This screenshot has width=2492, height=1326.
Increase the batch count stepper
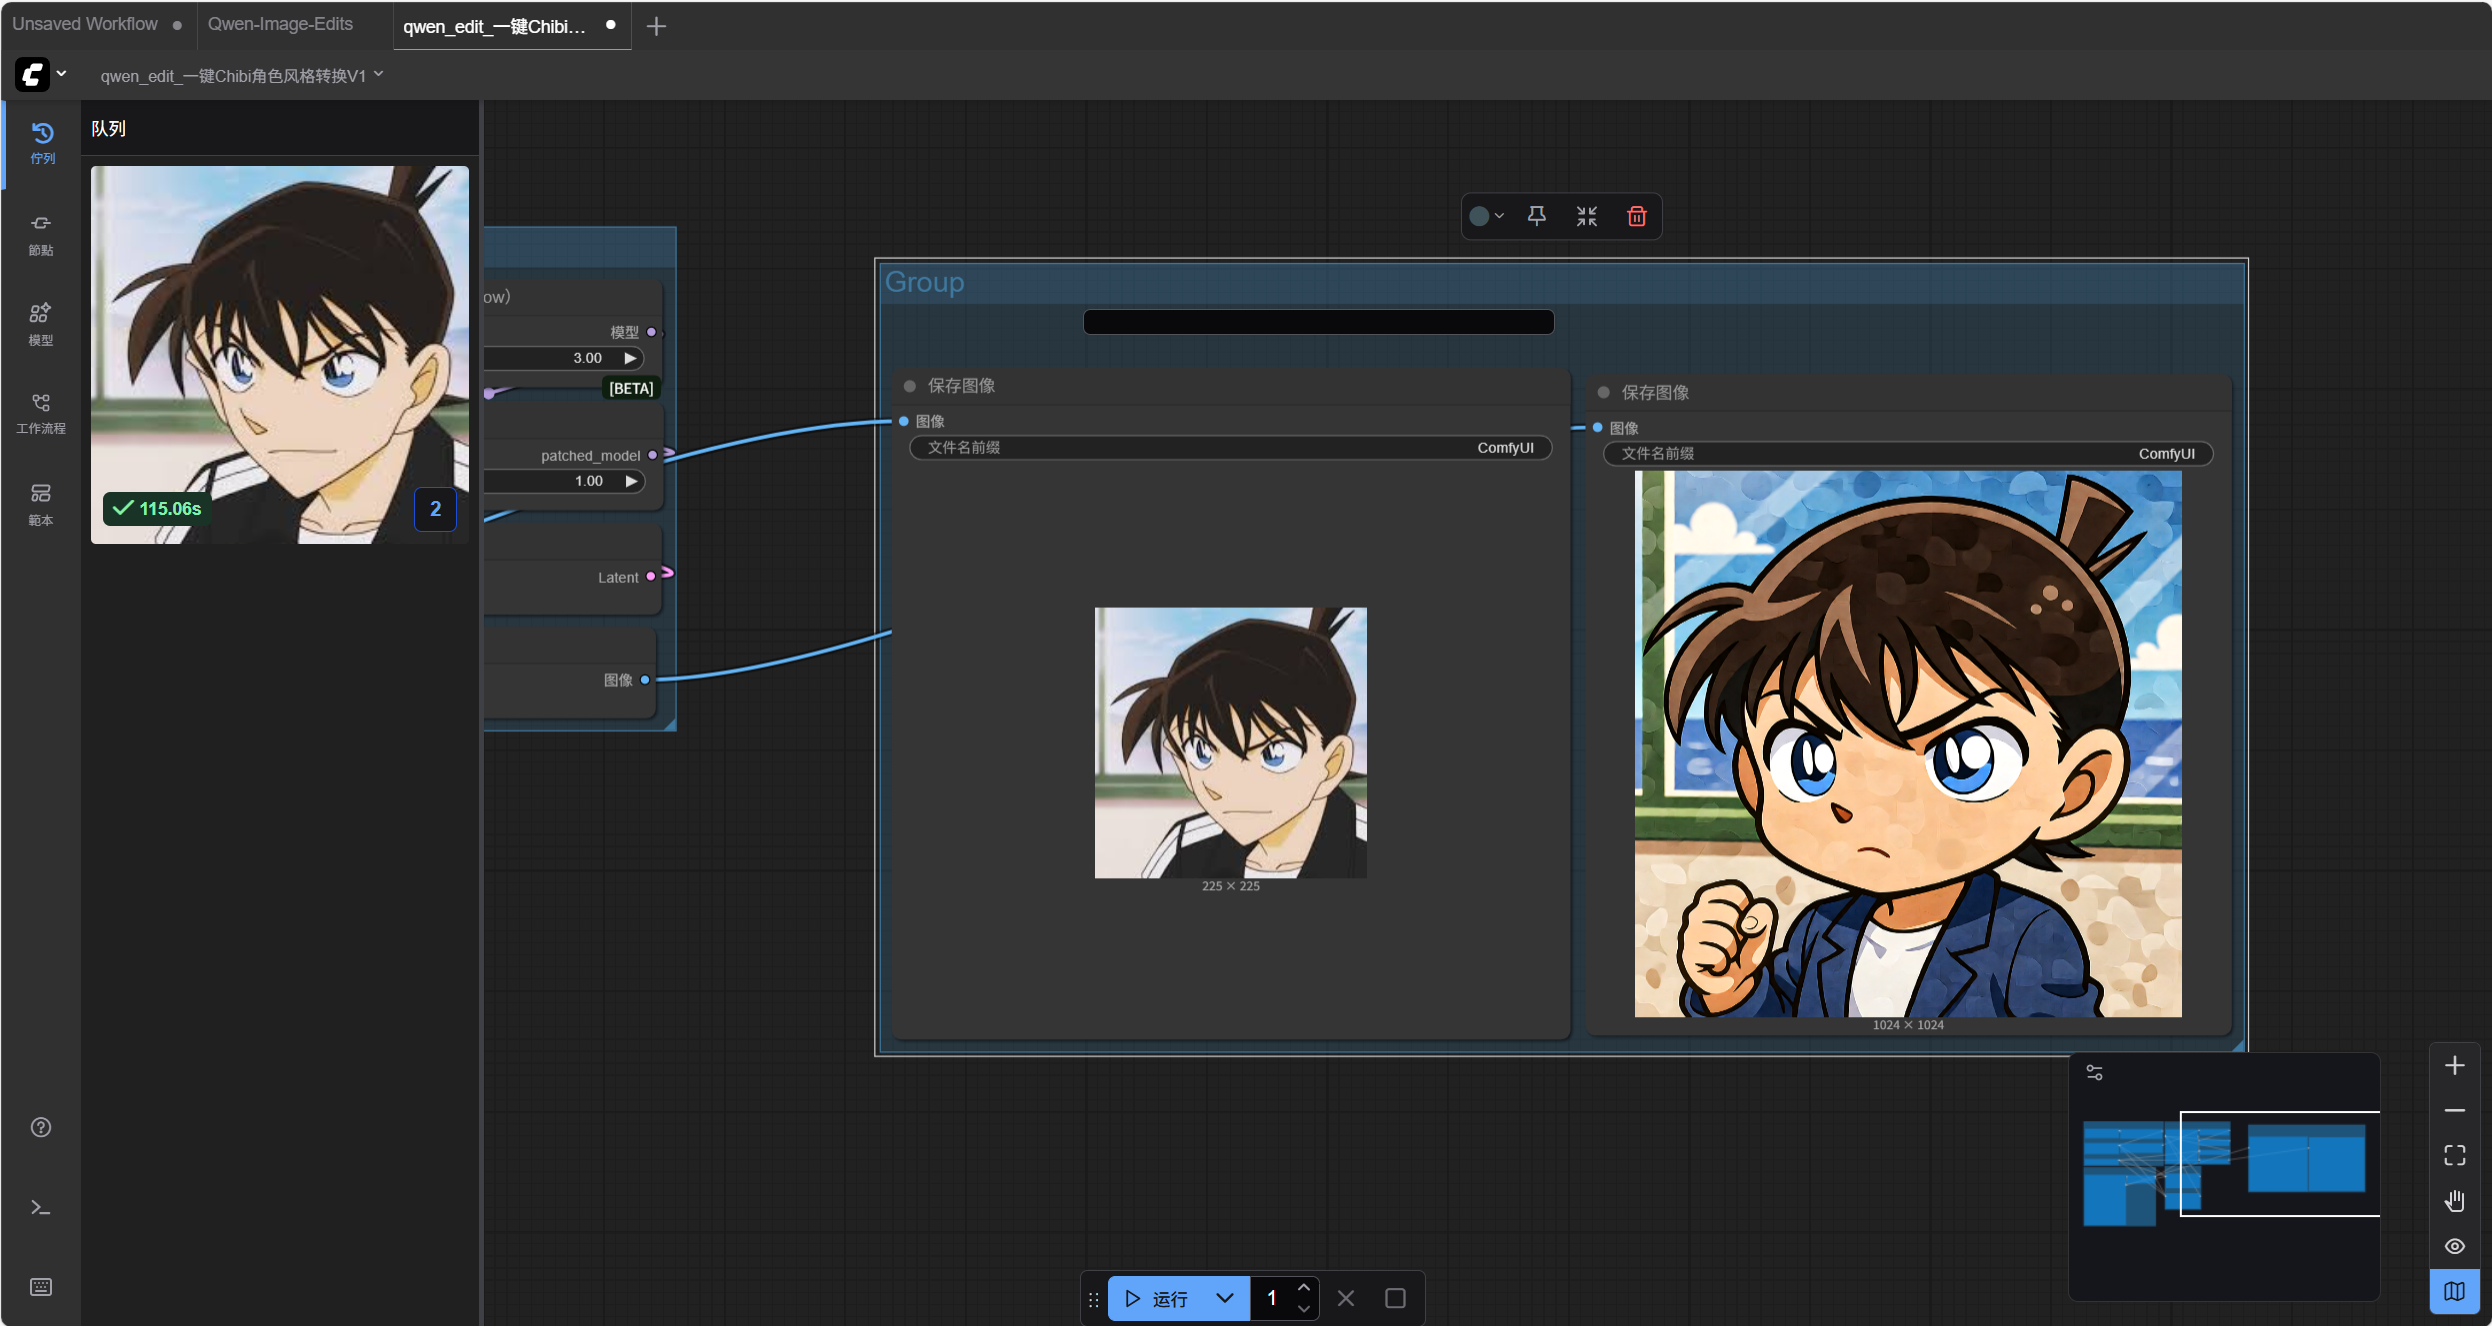click(x=1304, y=1288)
